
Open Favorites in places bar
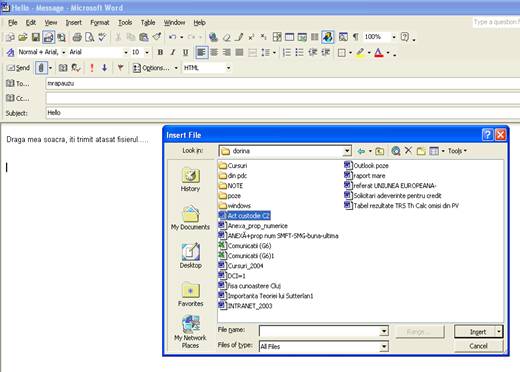(x=190, y=294)
